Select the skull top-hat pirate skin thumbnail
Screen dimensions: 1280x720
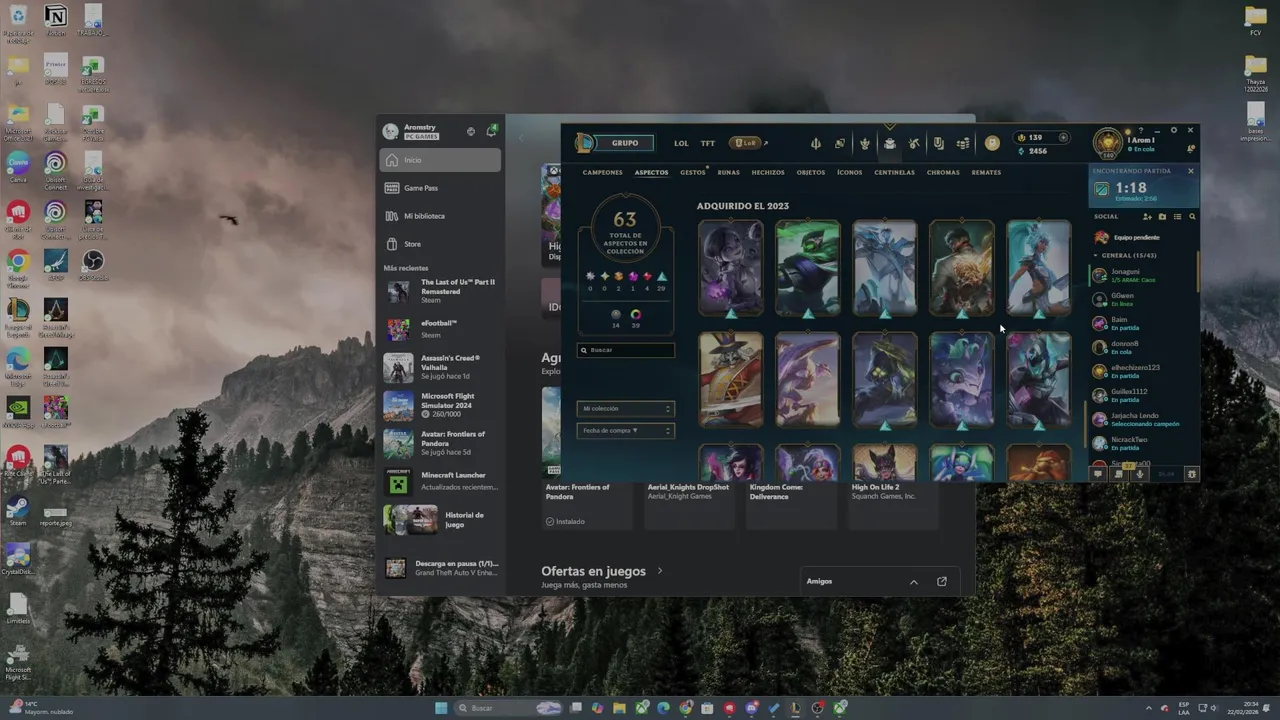pos(731,379)
